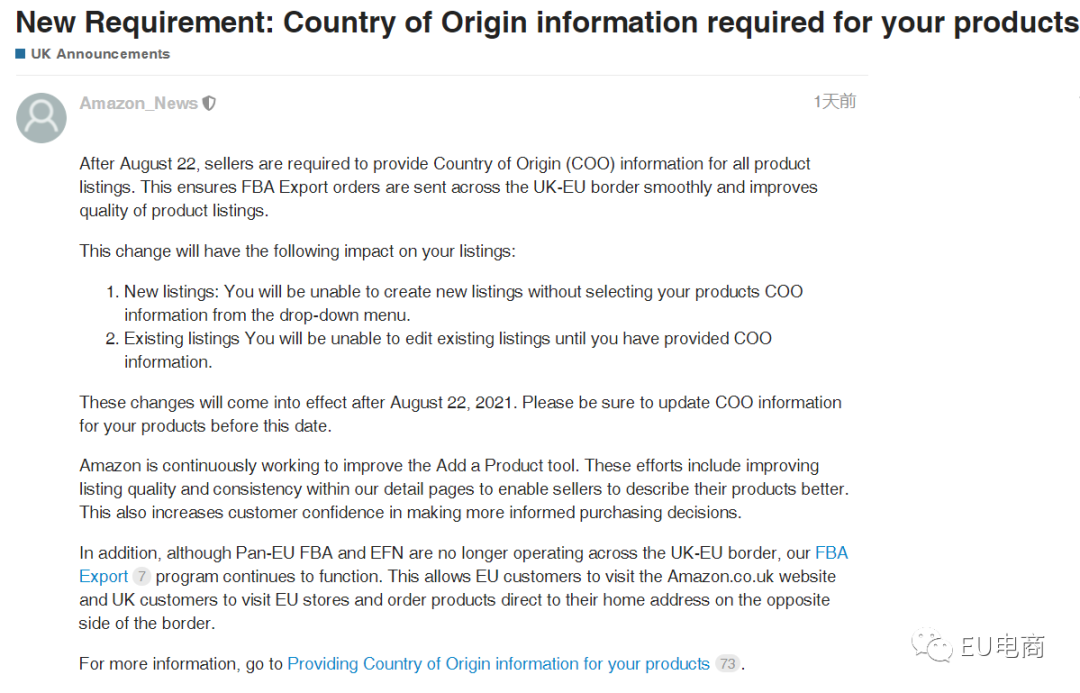Click the Amazon_News user avatar
The image size is (1080, 693).
point(41,118)
